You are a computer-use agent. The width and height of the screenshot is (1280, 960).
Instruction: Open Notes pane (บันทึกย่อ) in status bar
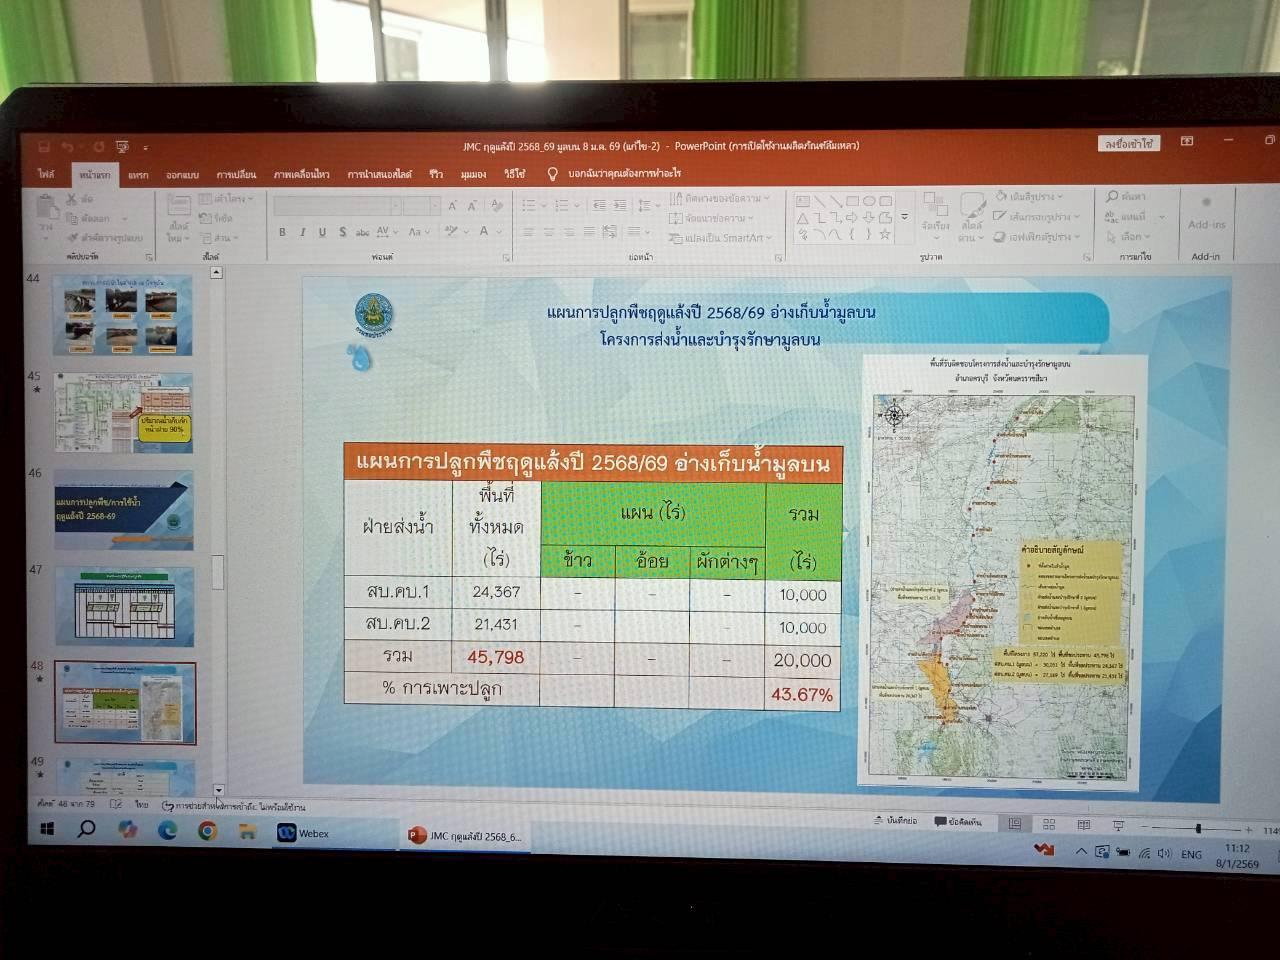893,821
